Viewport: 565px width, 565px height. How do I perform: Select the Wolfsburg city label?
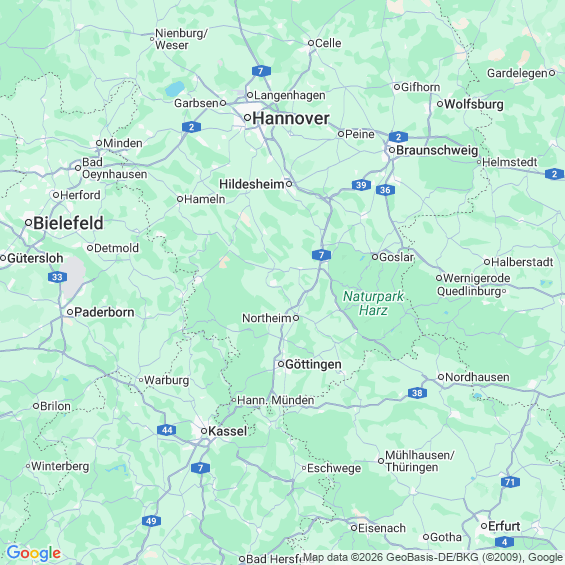click(x=474, y=104)
